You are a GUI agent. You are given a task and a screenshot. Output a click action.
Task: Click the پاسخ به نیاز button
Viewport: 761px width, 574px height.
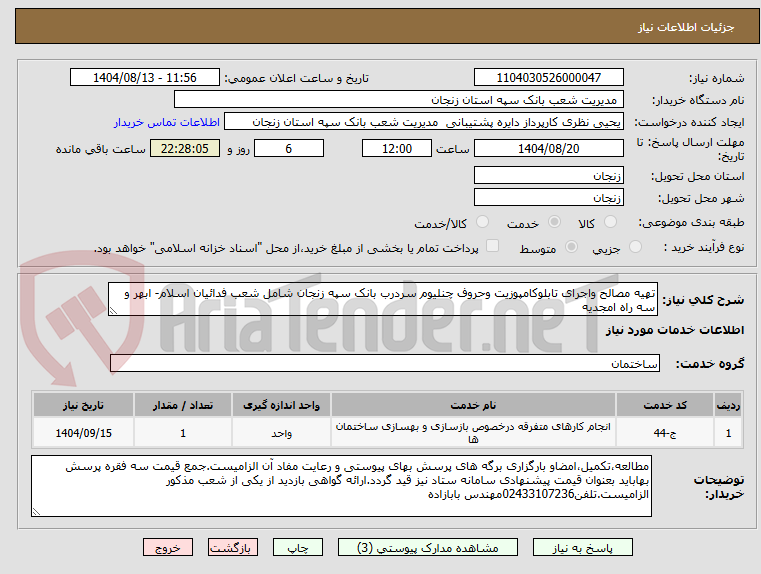pos(582,547)
